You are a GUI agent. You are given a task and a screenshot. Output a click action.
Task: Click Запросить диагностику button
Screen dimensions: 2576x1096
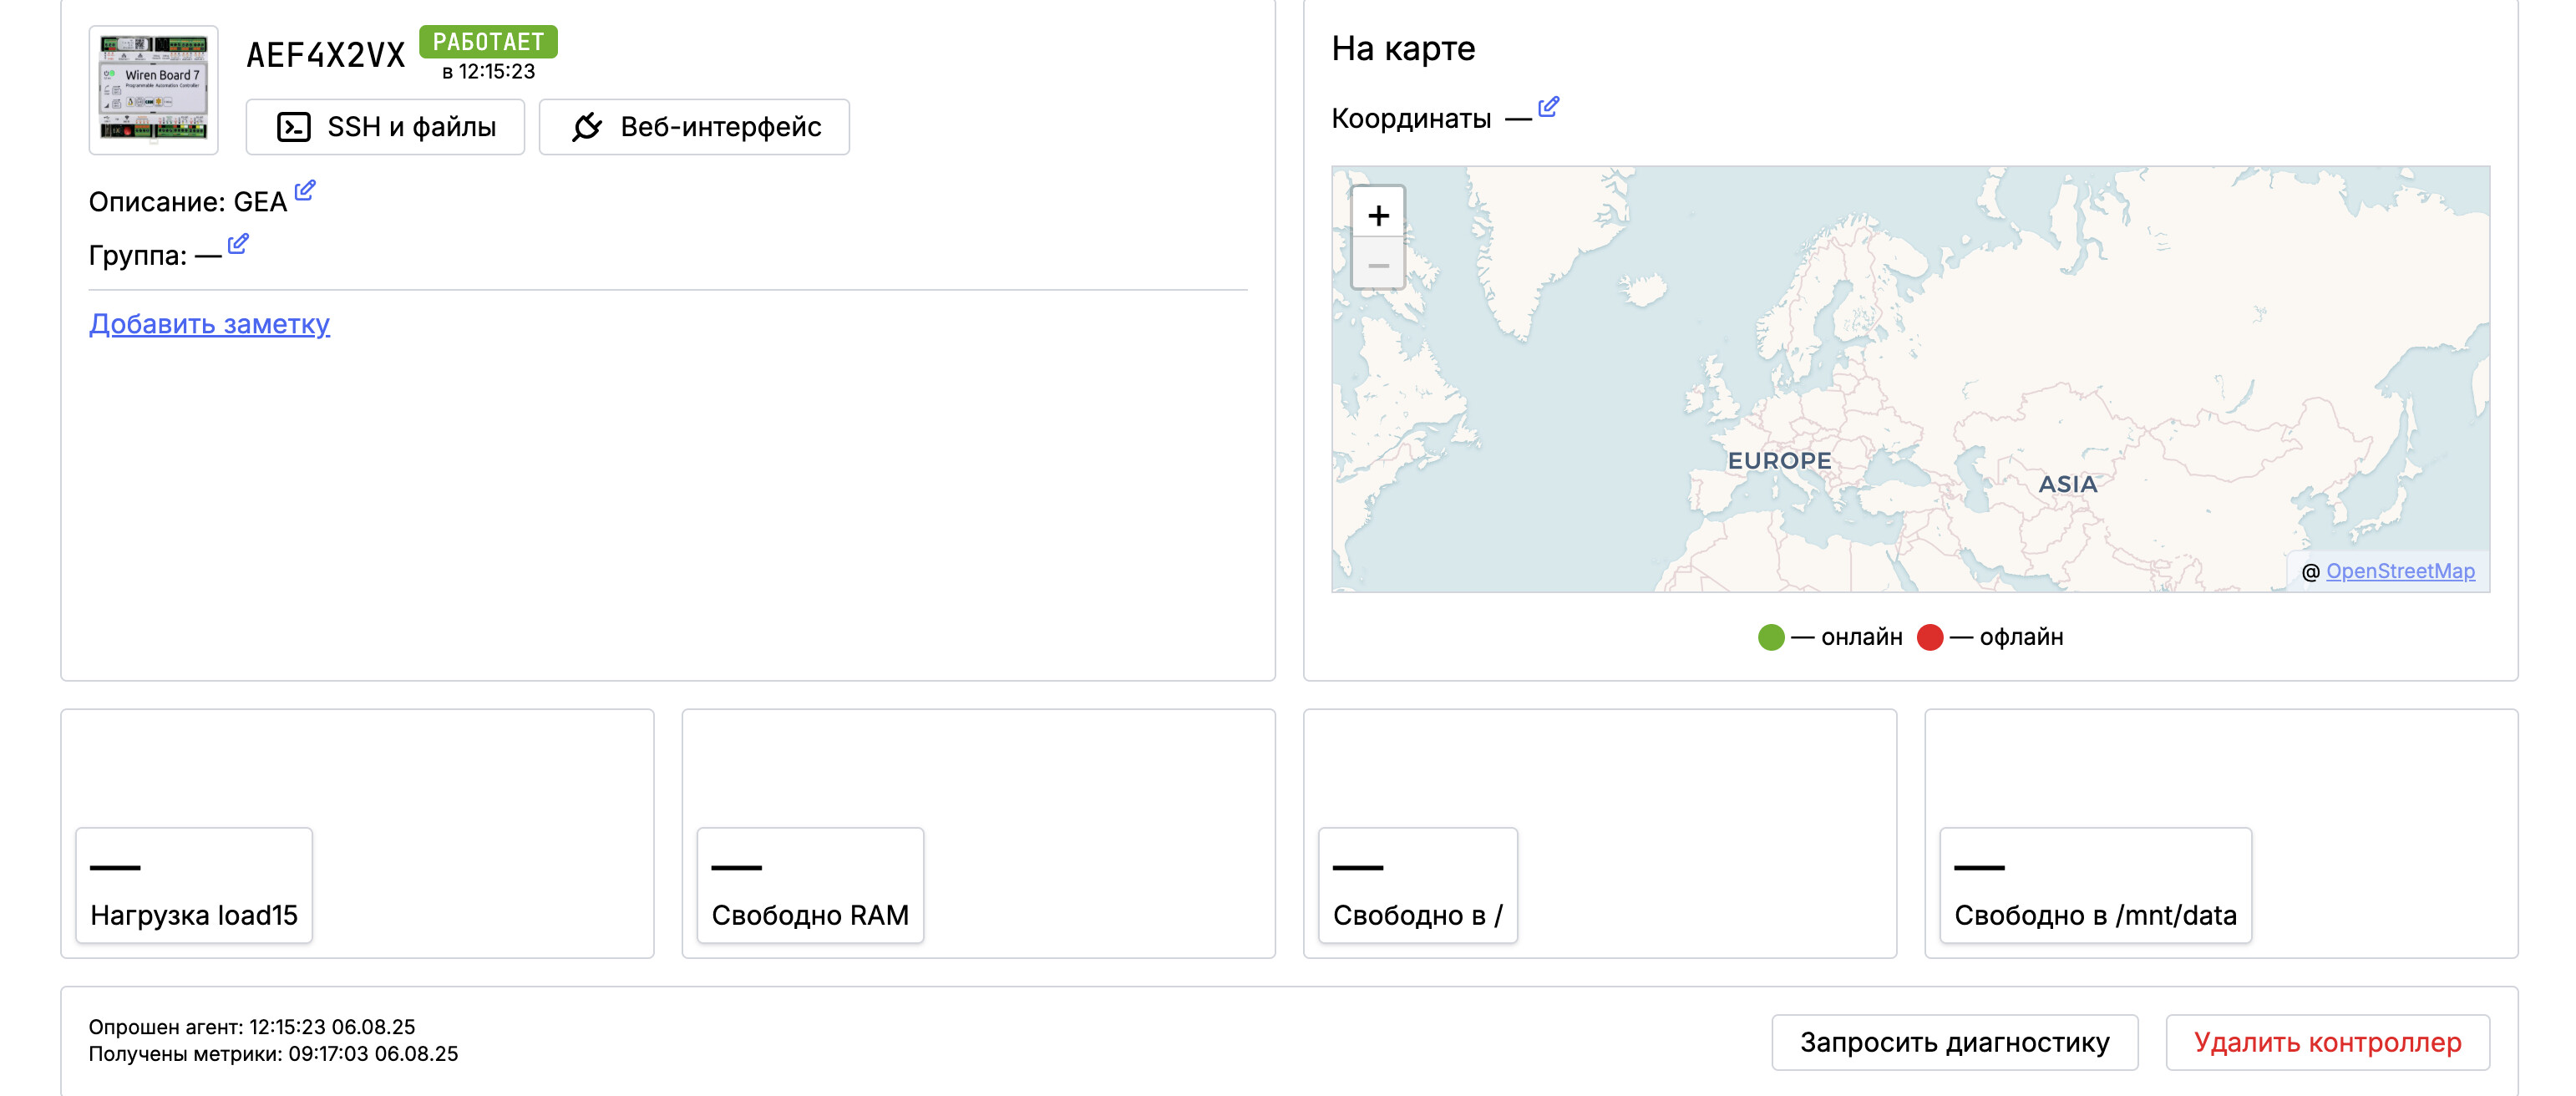pyautogui.click(x=1954, y=1042)
